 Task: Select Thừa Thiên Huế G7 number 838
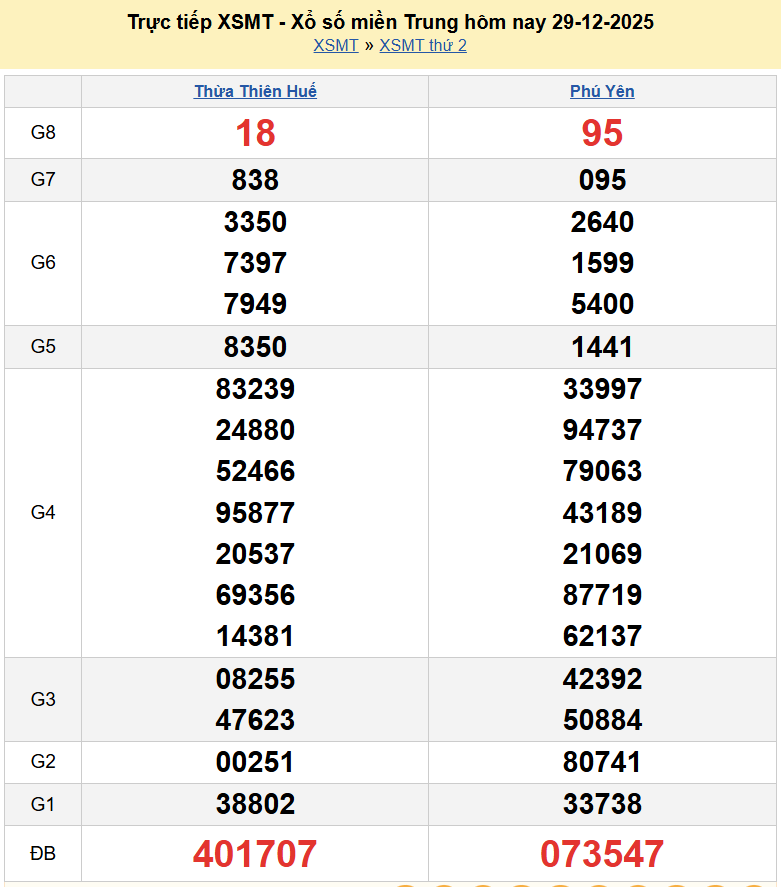pos(255,180)
